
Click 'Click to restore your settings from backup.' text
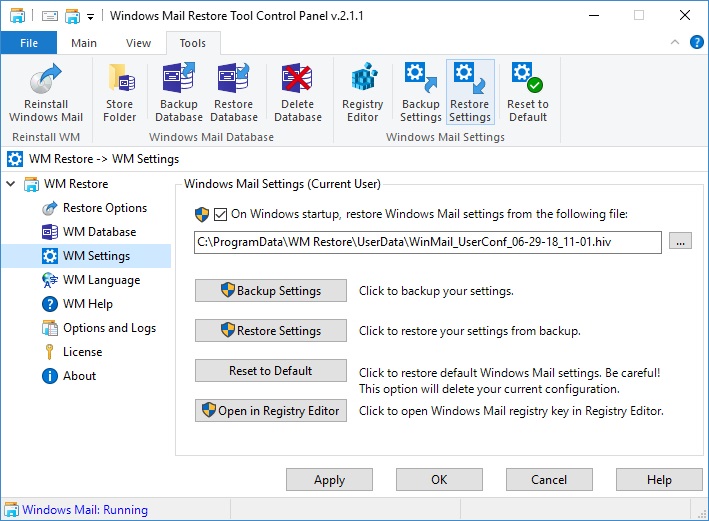pyautogui.click(x=470, y=331)
